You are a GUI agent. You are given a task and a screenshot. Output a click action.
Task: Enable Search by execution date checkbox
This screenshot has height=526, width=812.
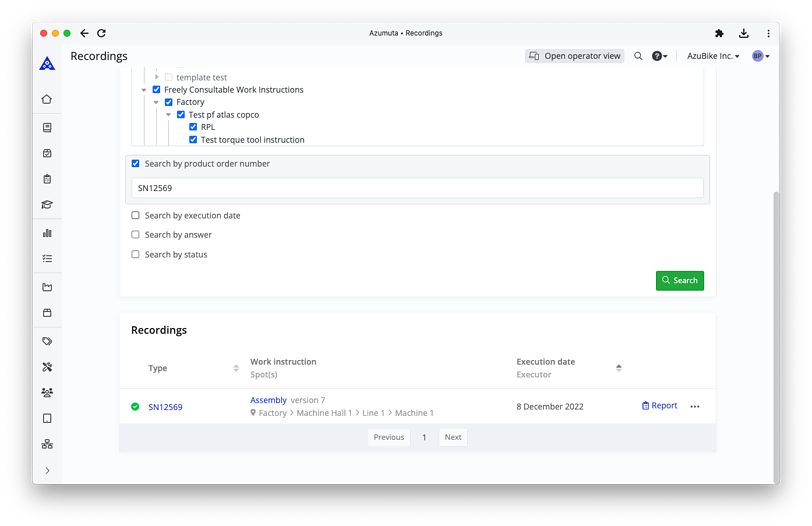[136, 215]
